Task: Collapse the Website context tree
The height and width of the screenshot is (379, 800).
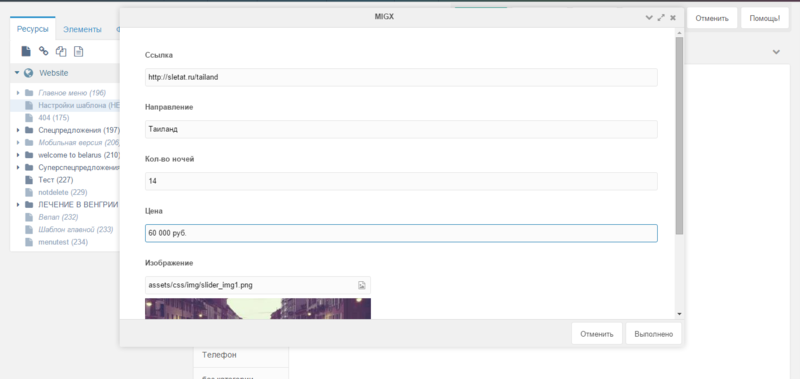Action: [x=17, y=73]
